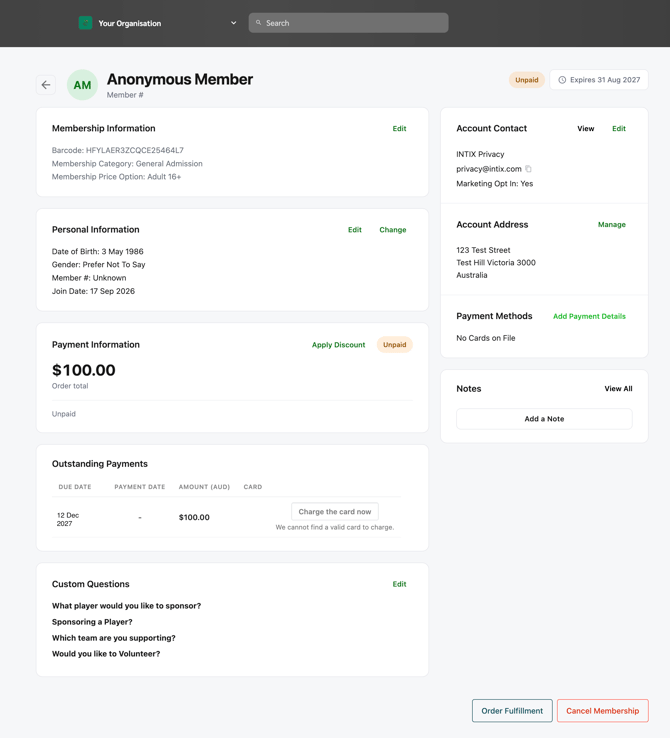
Task: View the Account Contact
Action: [x=586, y=128]
